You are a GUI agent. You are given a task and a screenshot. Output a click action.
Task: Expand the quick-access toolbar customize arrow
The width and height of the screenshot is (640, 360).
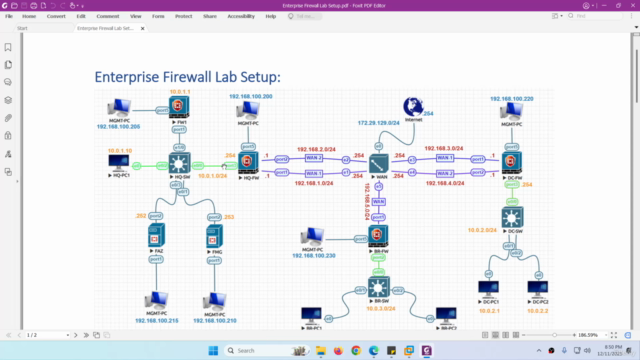(x=82, y=6)
